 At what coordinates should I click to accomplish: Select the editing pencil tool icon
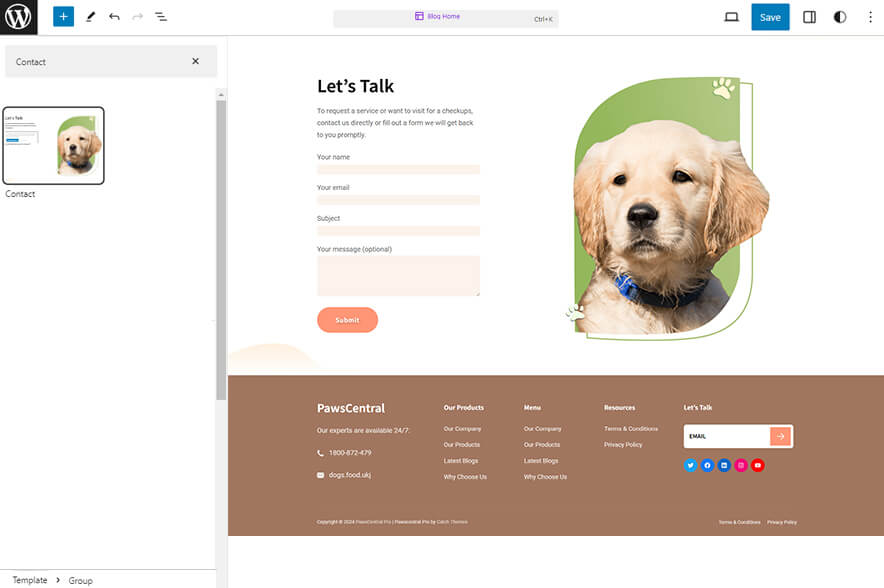(x=89, y=17)
